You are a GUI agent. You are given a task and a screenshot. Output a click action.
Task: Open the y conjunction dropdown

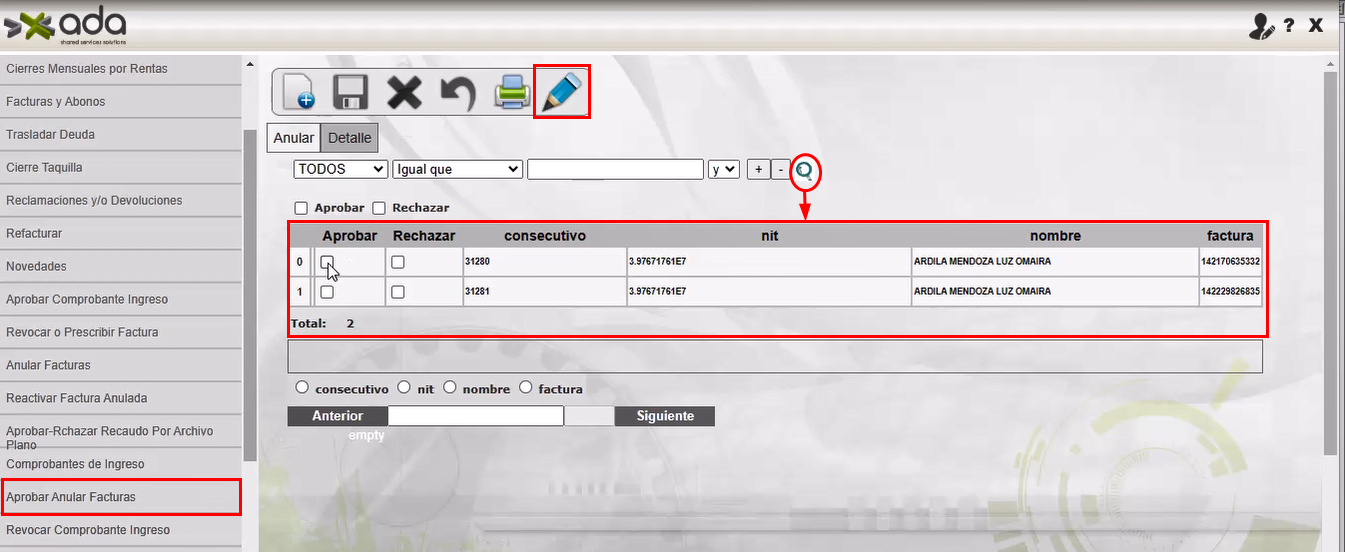(x=723, y=170)
